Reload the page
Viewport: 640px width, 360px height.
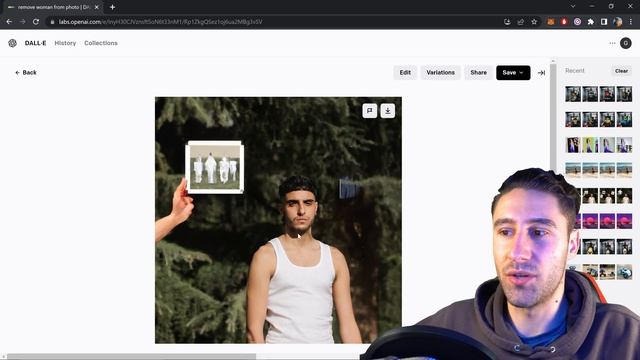coord(36,22)
